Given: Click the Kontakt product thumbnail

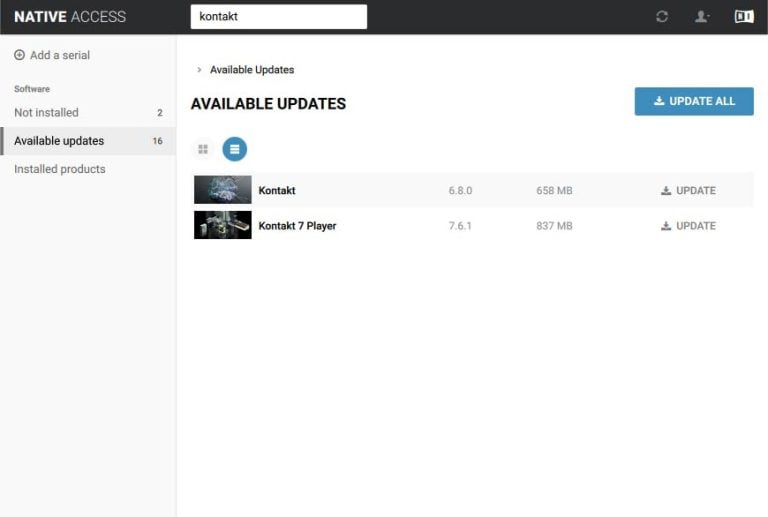Looking at the screenshot, I should tap(222, 190).
